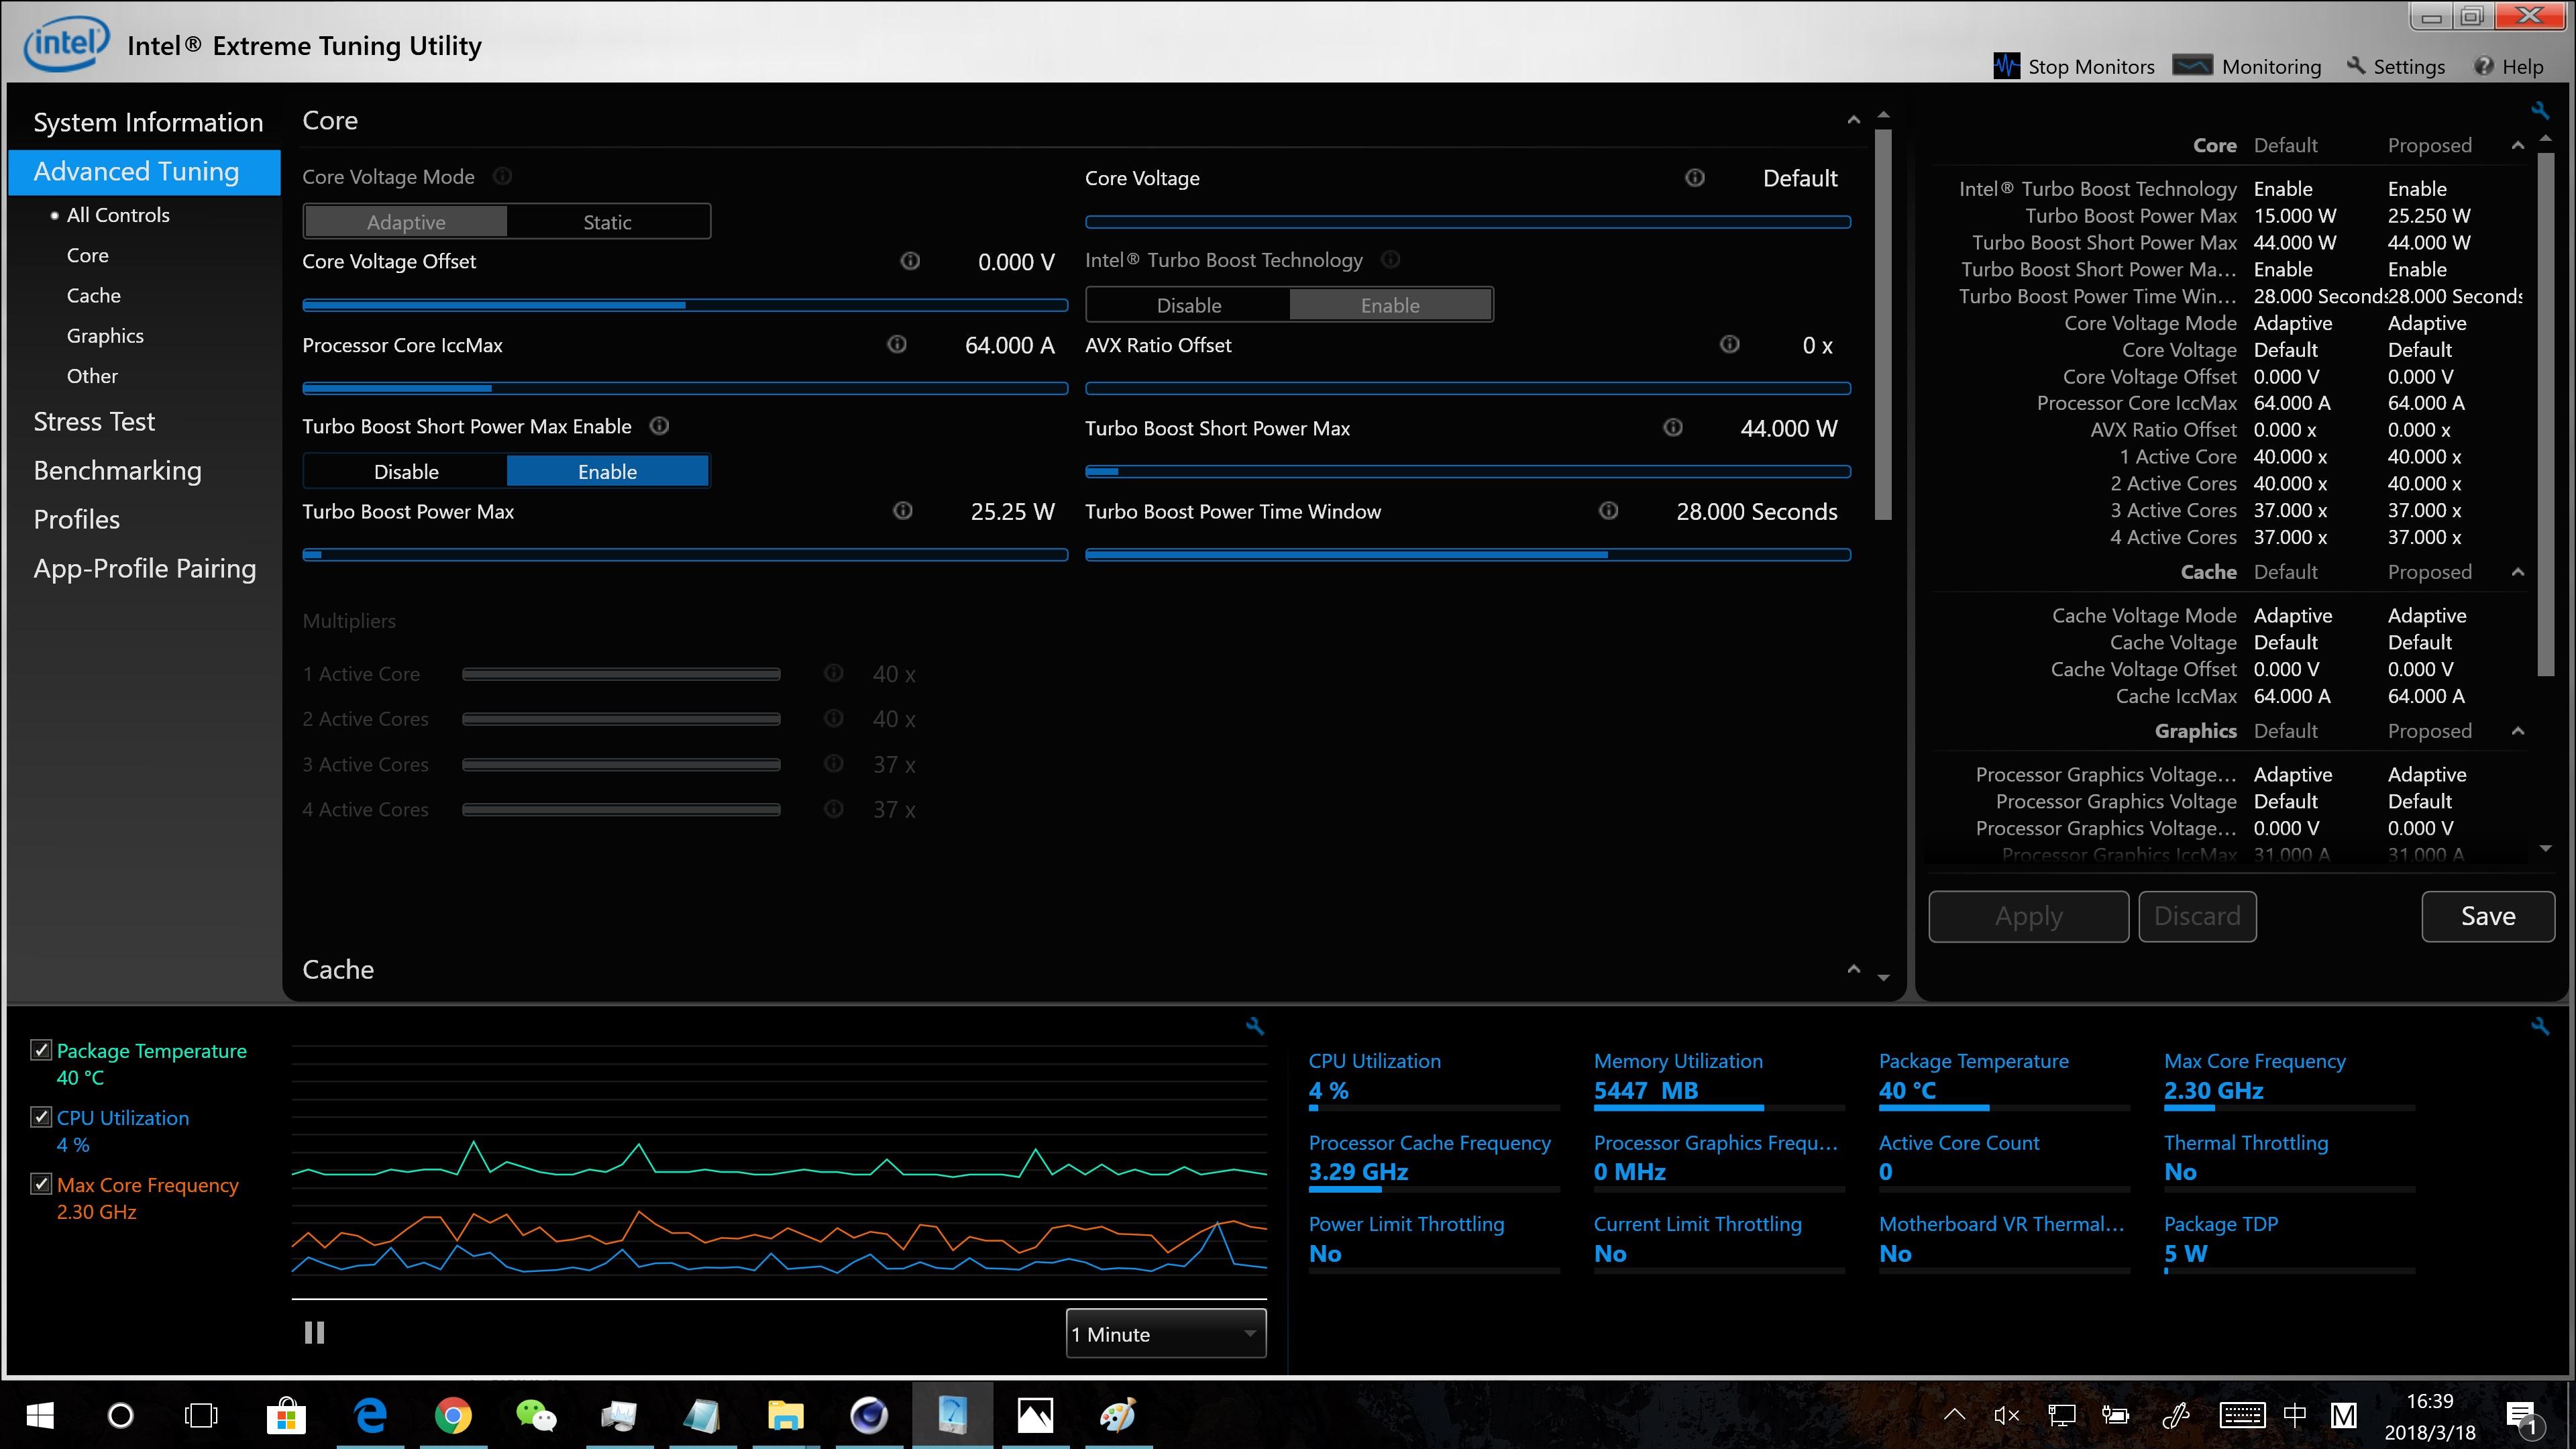Collapse Core group in proposed settings panel

[x=2518, y=146]
